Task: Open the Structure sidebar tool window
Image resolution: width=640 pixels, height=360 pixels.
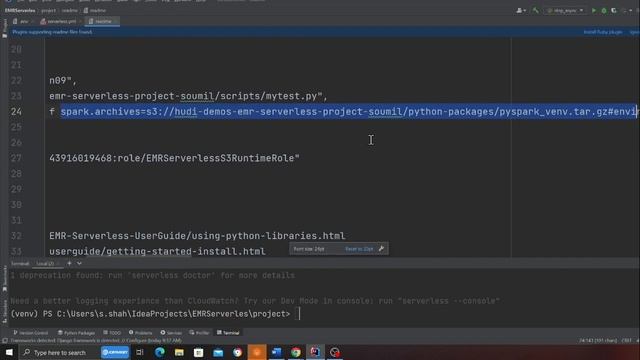Action: coord(4,311)
